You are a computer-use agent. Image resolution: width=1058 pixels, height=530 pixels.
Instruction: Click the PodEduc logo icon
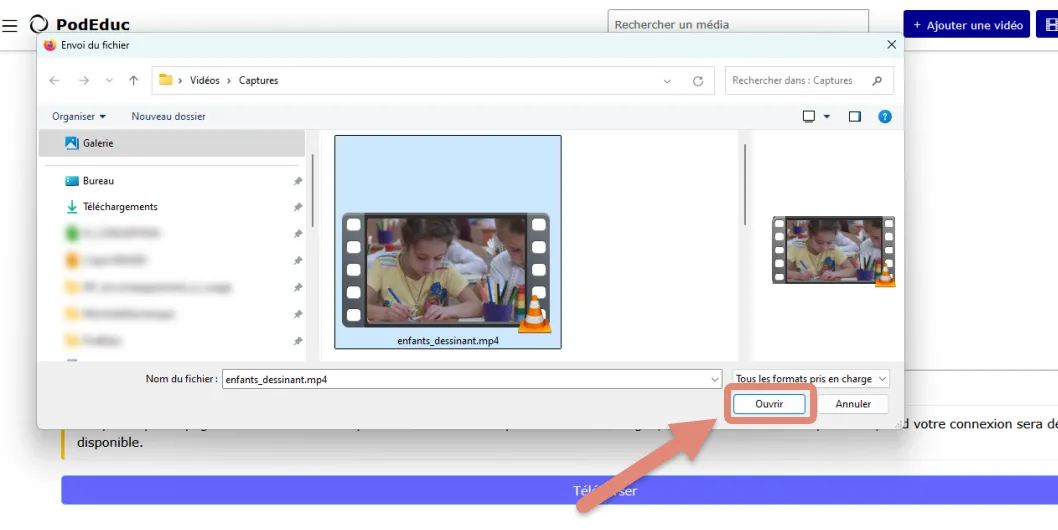[38, 24]
